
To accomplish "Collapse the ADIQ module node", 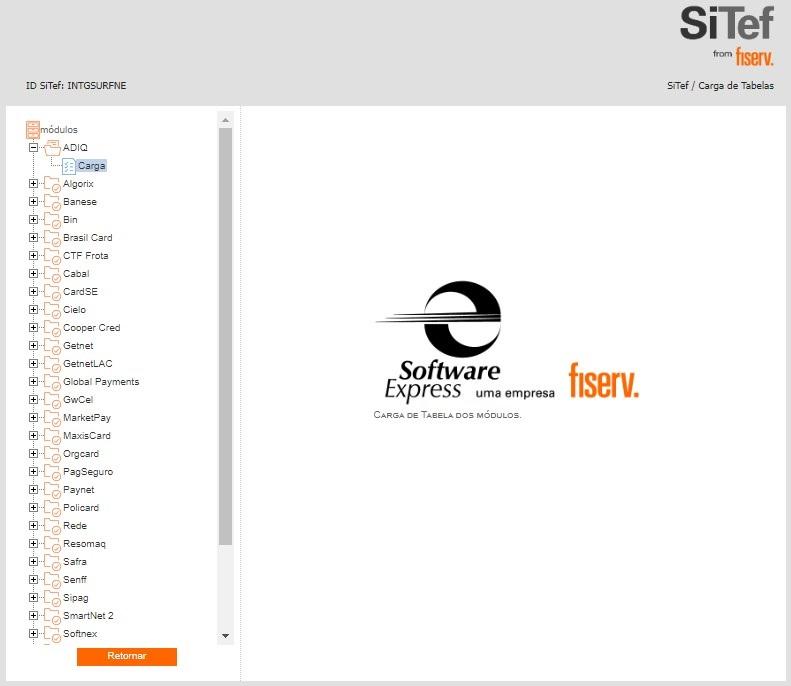I will click(33, 148).
